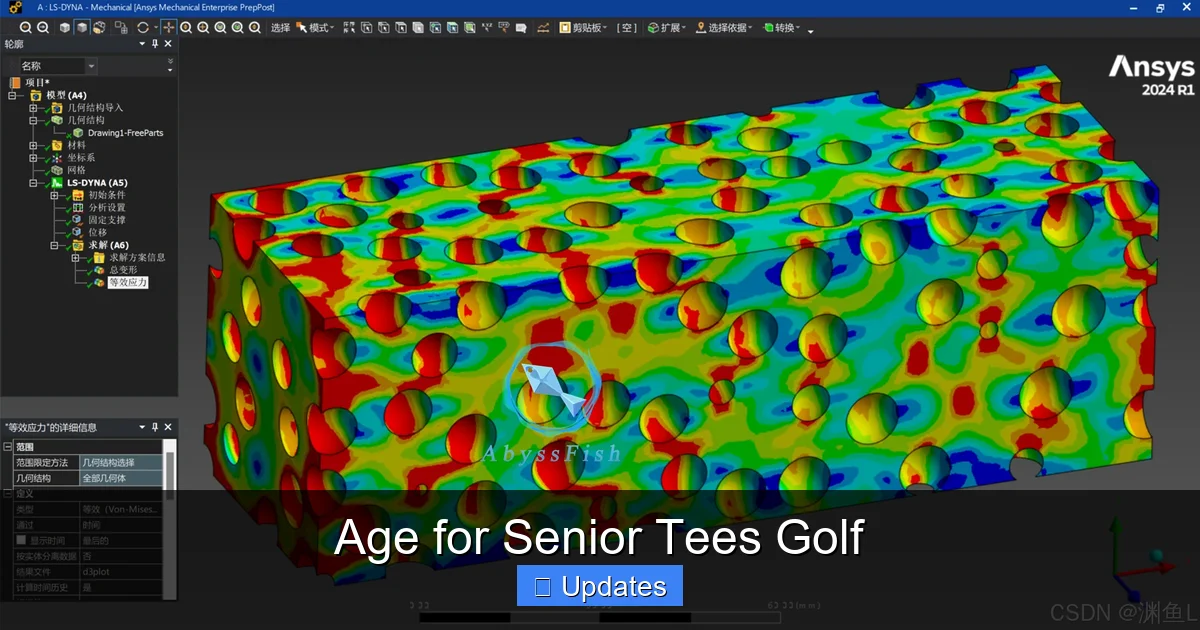Collapse the LS-DYNA (A5) tree node

tap(33, 183)
